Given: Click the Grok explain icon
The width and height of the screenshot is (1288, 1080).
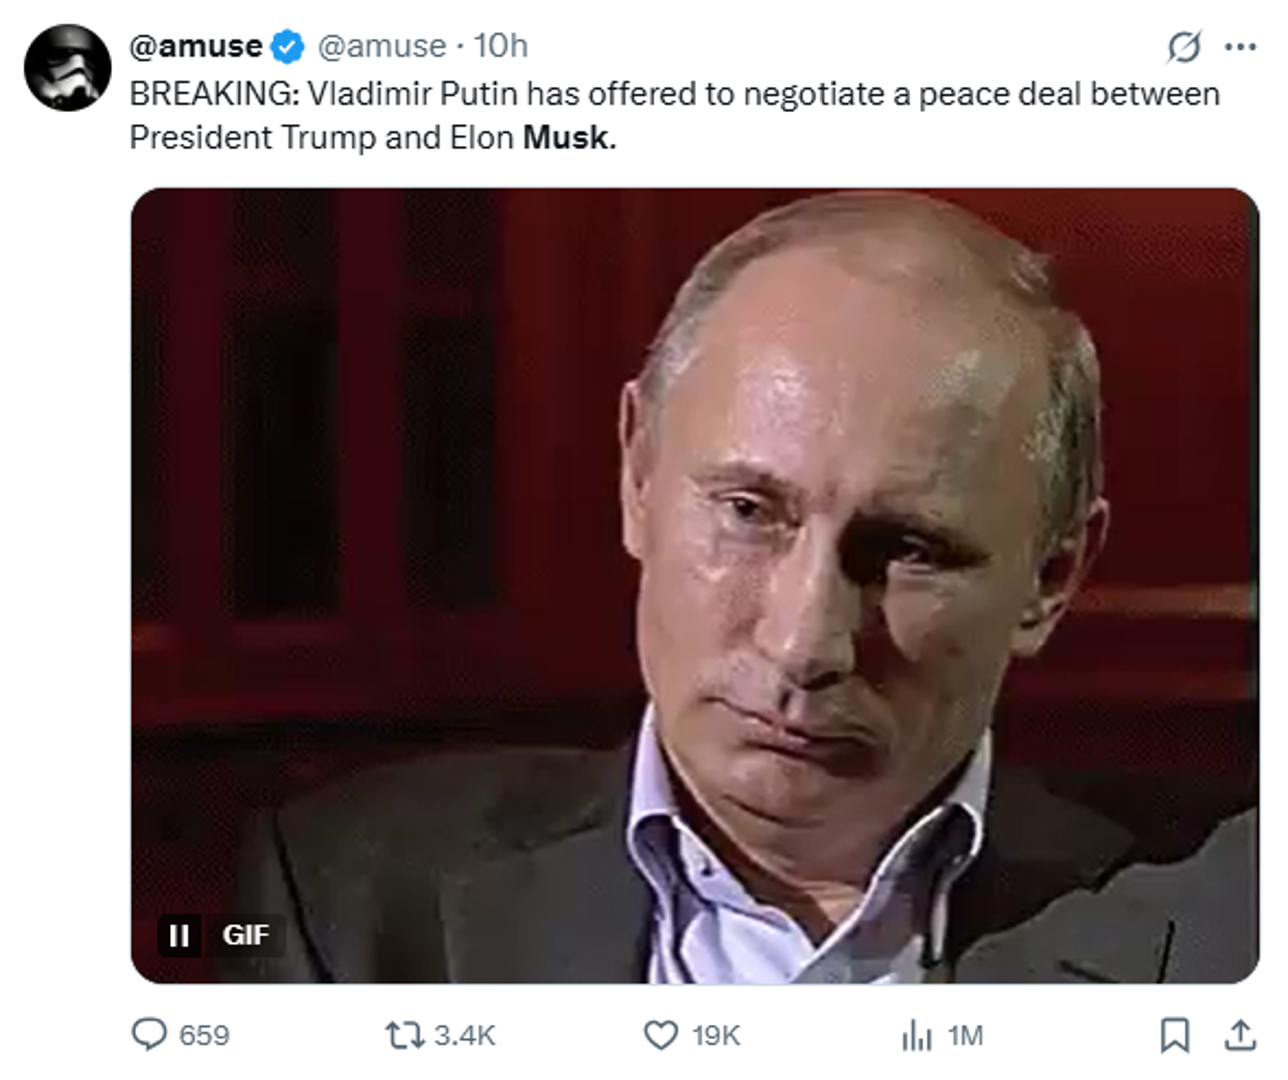Looking at the screenshot, I should (1184, 46).
